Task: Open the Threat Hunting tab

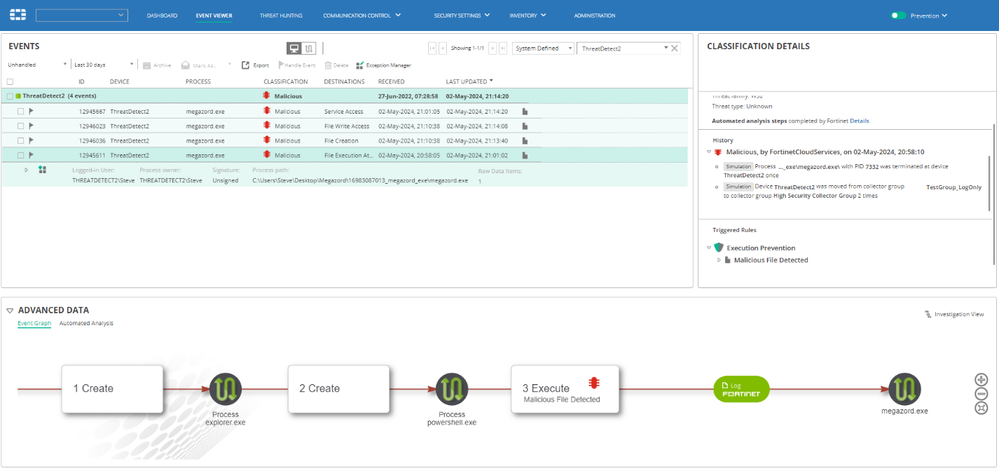Action: pos(281,15)
